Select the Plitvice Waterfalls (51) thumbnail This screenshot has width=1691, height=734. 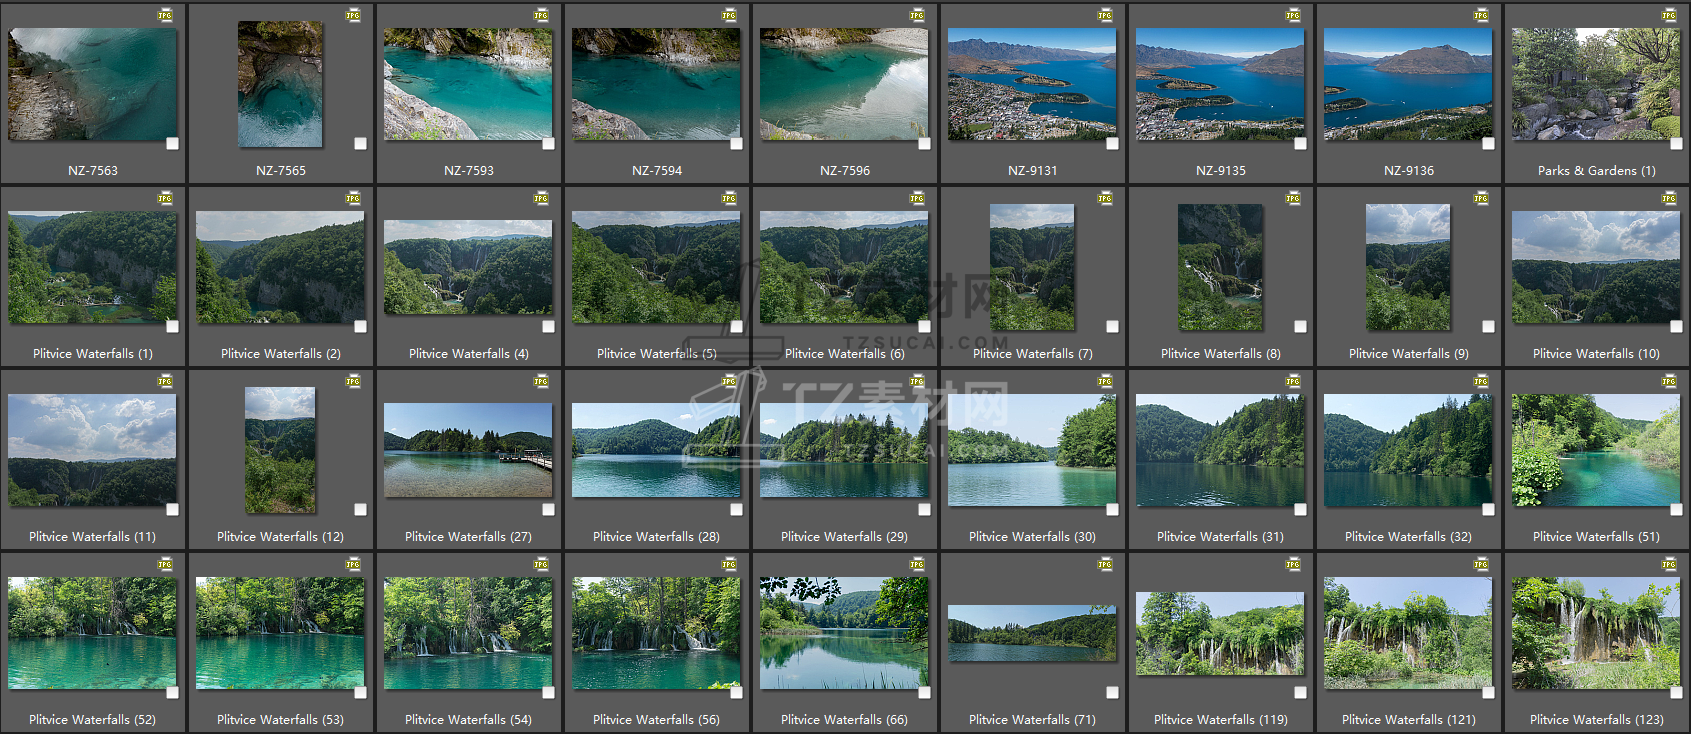(x=1596, y=450)
